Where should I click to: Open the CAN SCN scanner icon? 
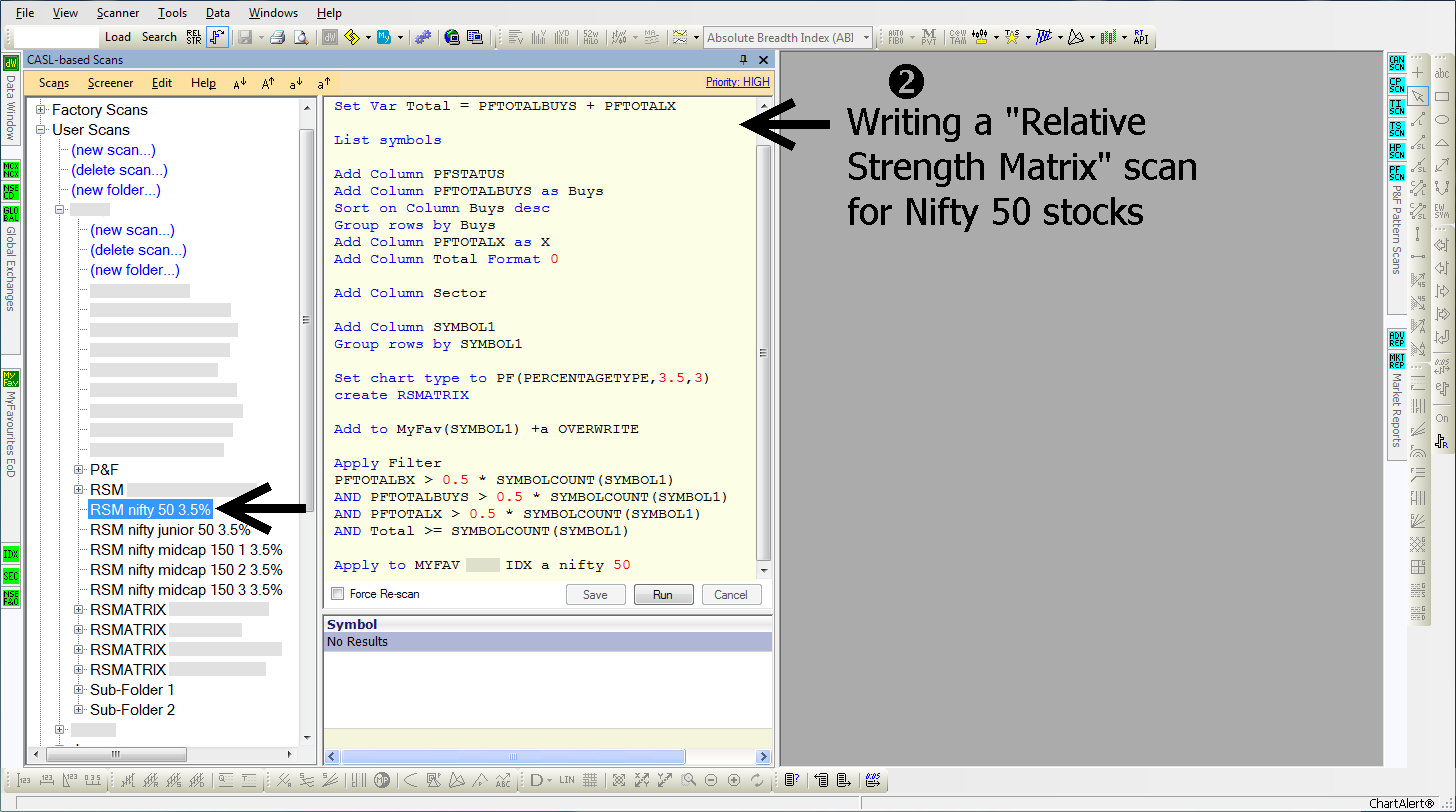pyautogui.click(x=1397, y=63)
